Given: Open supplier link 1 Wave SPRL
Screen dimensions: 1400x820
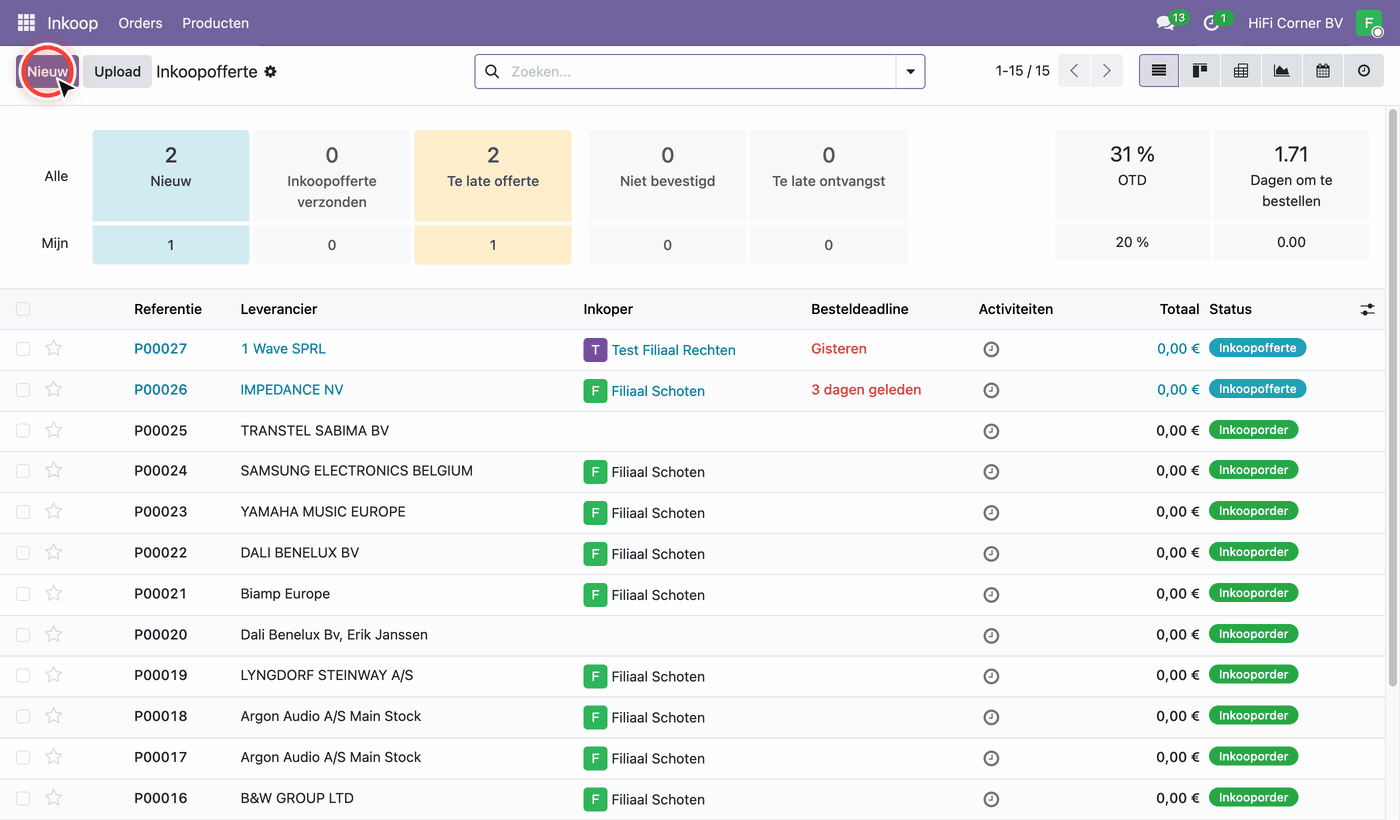Looking at the screenshot, I should coord(283,349).
